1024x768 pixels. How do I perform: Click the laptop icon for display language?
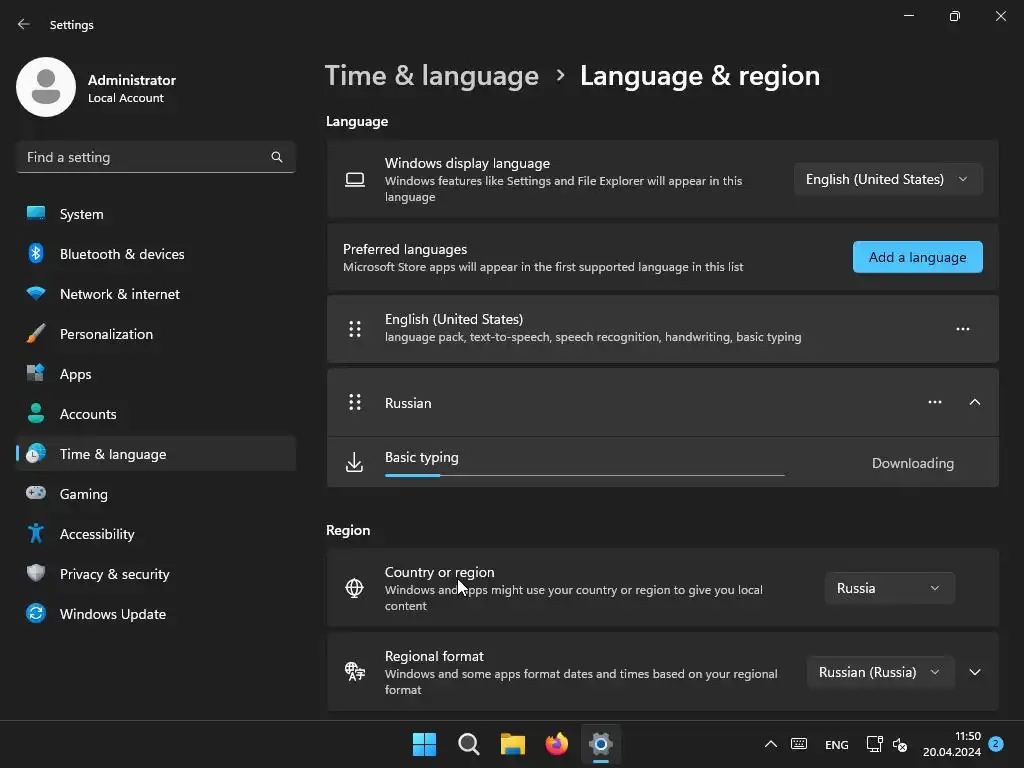(355, 180)
